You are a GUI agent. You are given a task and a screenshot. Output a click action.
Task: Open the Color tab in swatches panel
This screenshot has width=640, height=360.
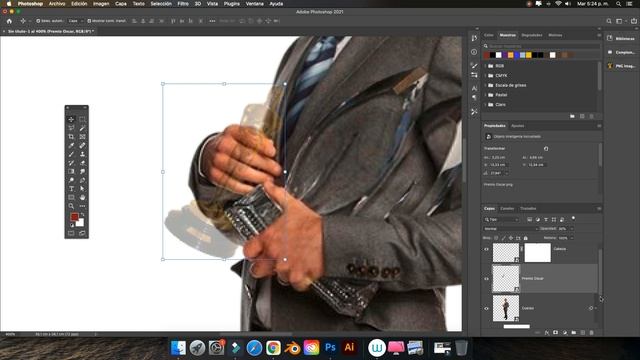[489, 35]
